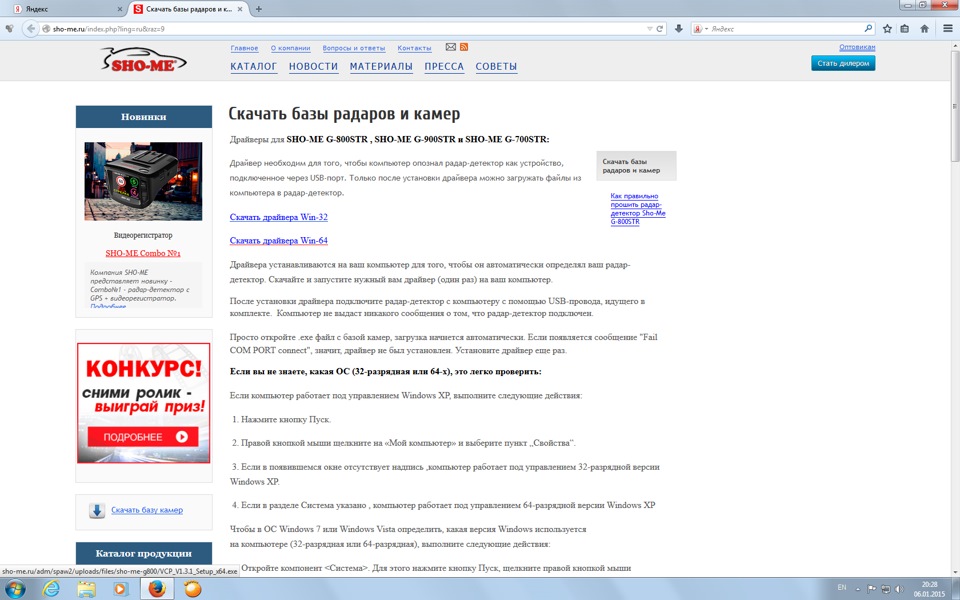Select the Скачать базы радаров и камер side item
Viewport: 960px width, 600px height.
tap(636, 166)
